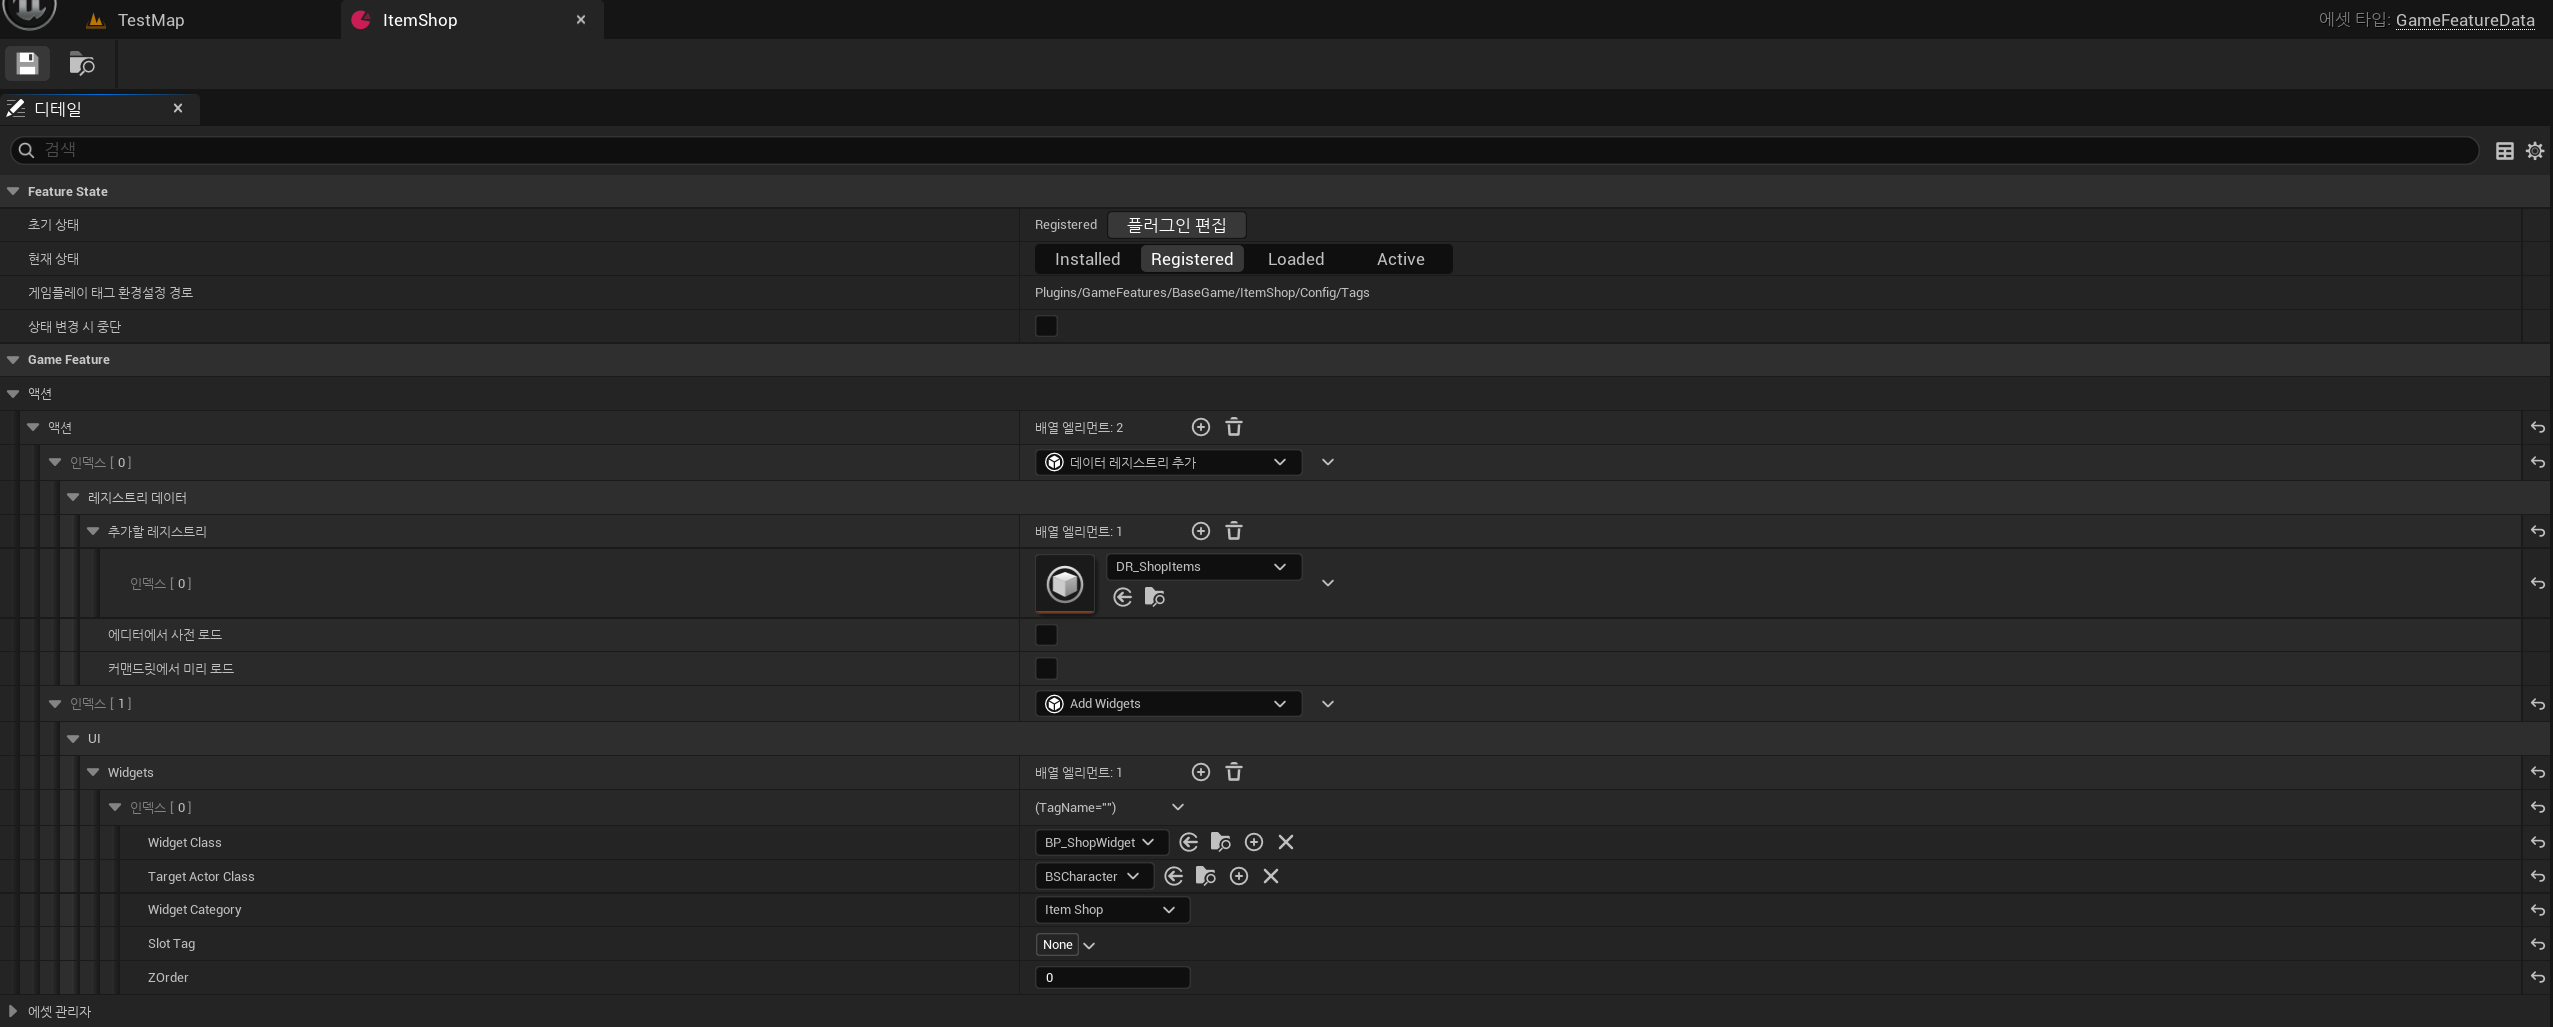Collapse the Feature State section
The height and width of the screenshot is (1027, 2553).
(x=13, y=191)
